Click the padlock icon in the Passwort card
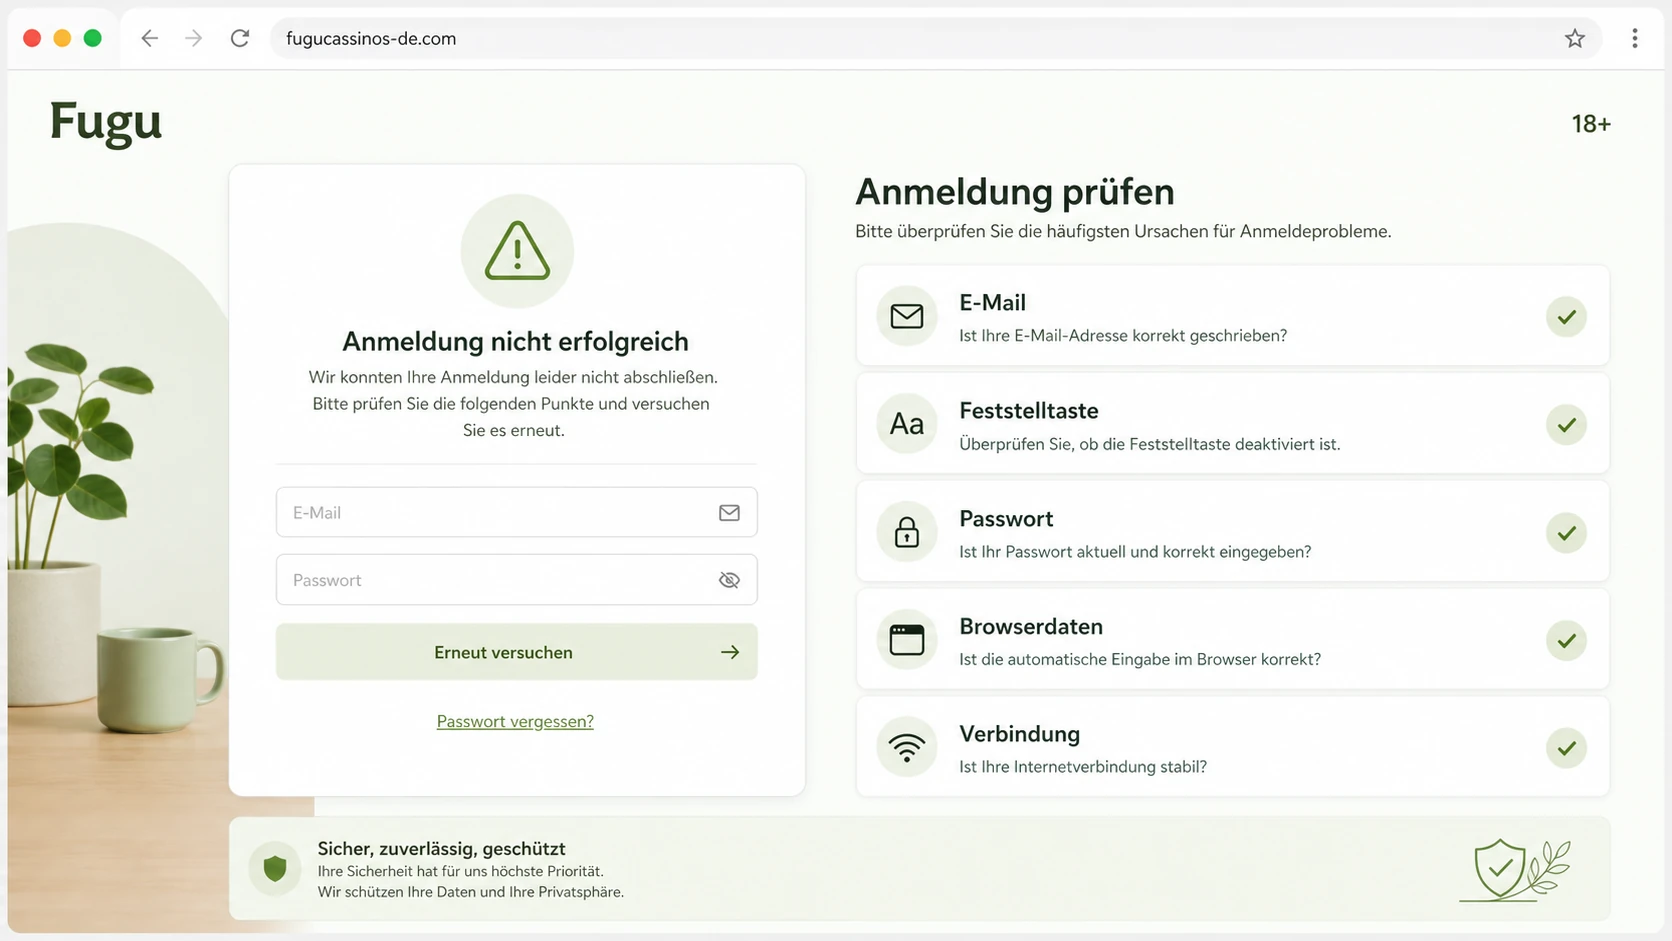This screenshot has height=941, width=1672. coord(907,532)
